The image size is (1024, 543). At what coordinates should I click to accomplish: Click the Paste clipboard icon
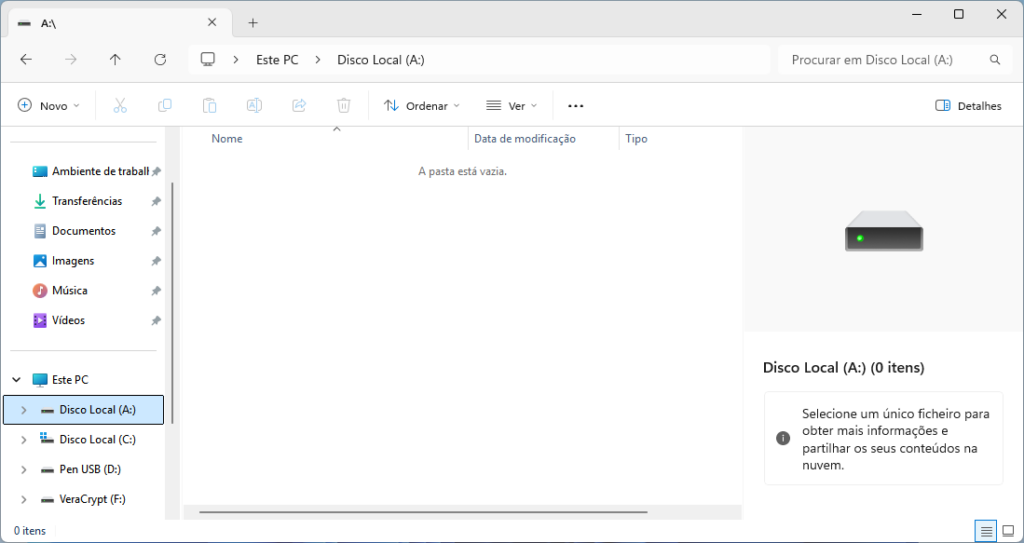(x=209, y=105)
